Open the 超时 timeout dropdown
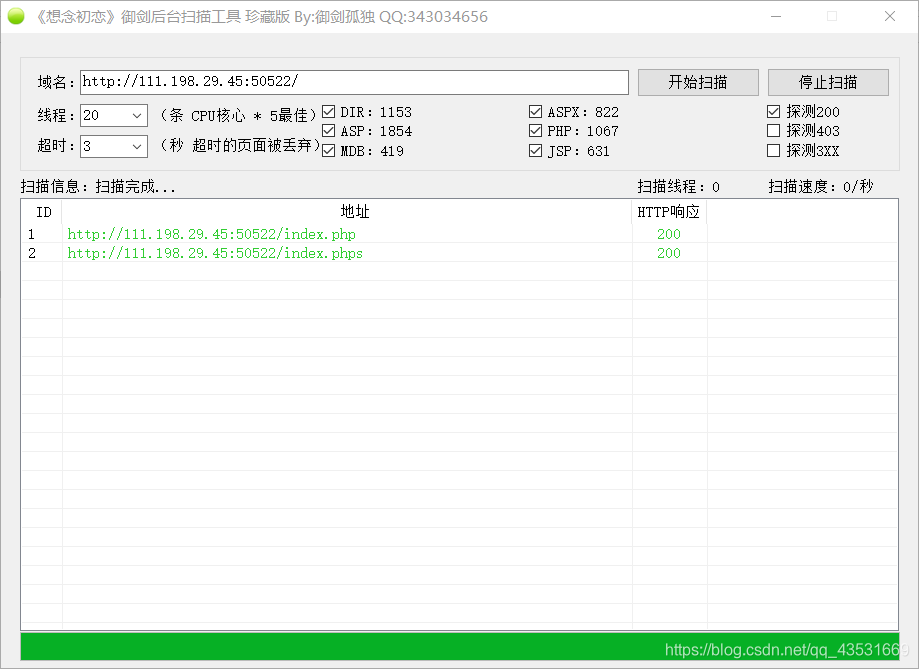This screenshot has width=919, height=669. click(137, 146)
